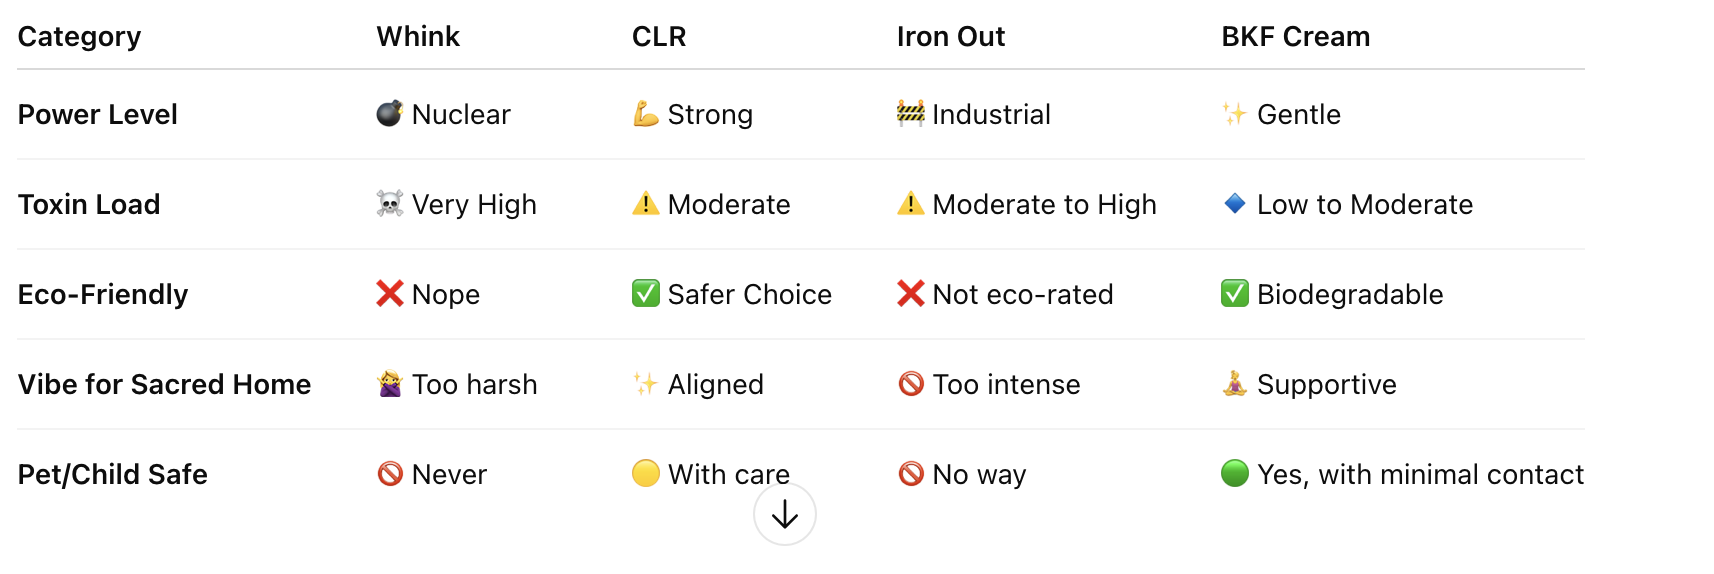Click the sparkles icon next to Gentle
The image size is (1714, 574).
click(1235, 114)
